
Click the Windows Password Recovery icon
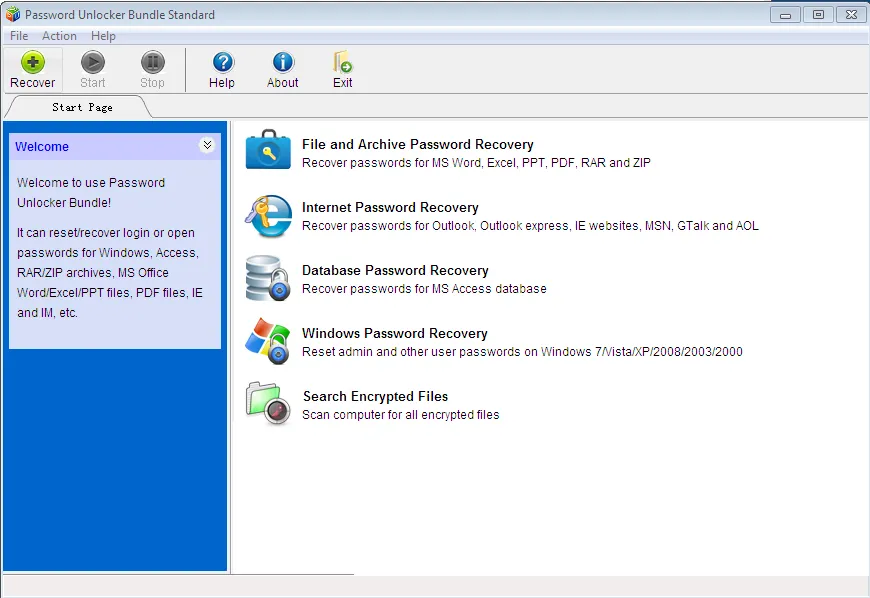pyautogui.click(x=267, y=341)
